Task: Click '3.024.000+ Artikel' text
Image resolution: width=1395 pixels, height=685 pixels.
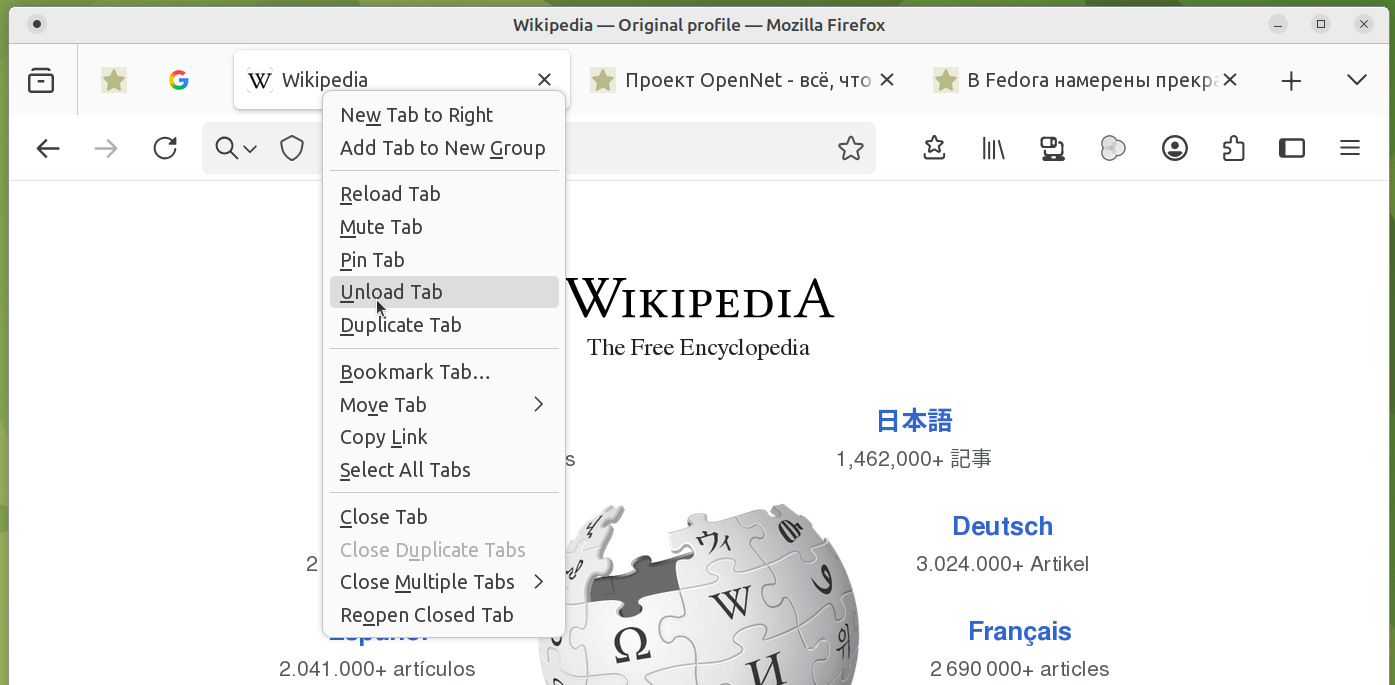Action: (1002, 564)
